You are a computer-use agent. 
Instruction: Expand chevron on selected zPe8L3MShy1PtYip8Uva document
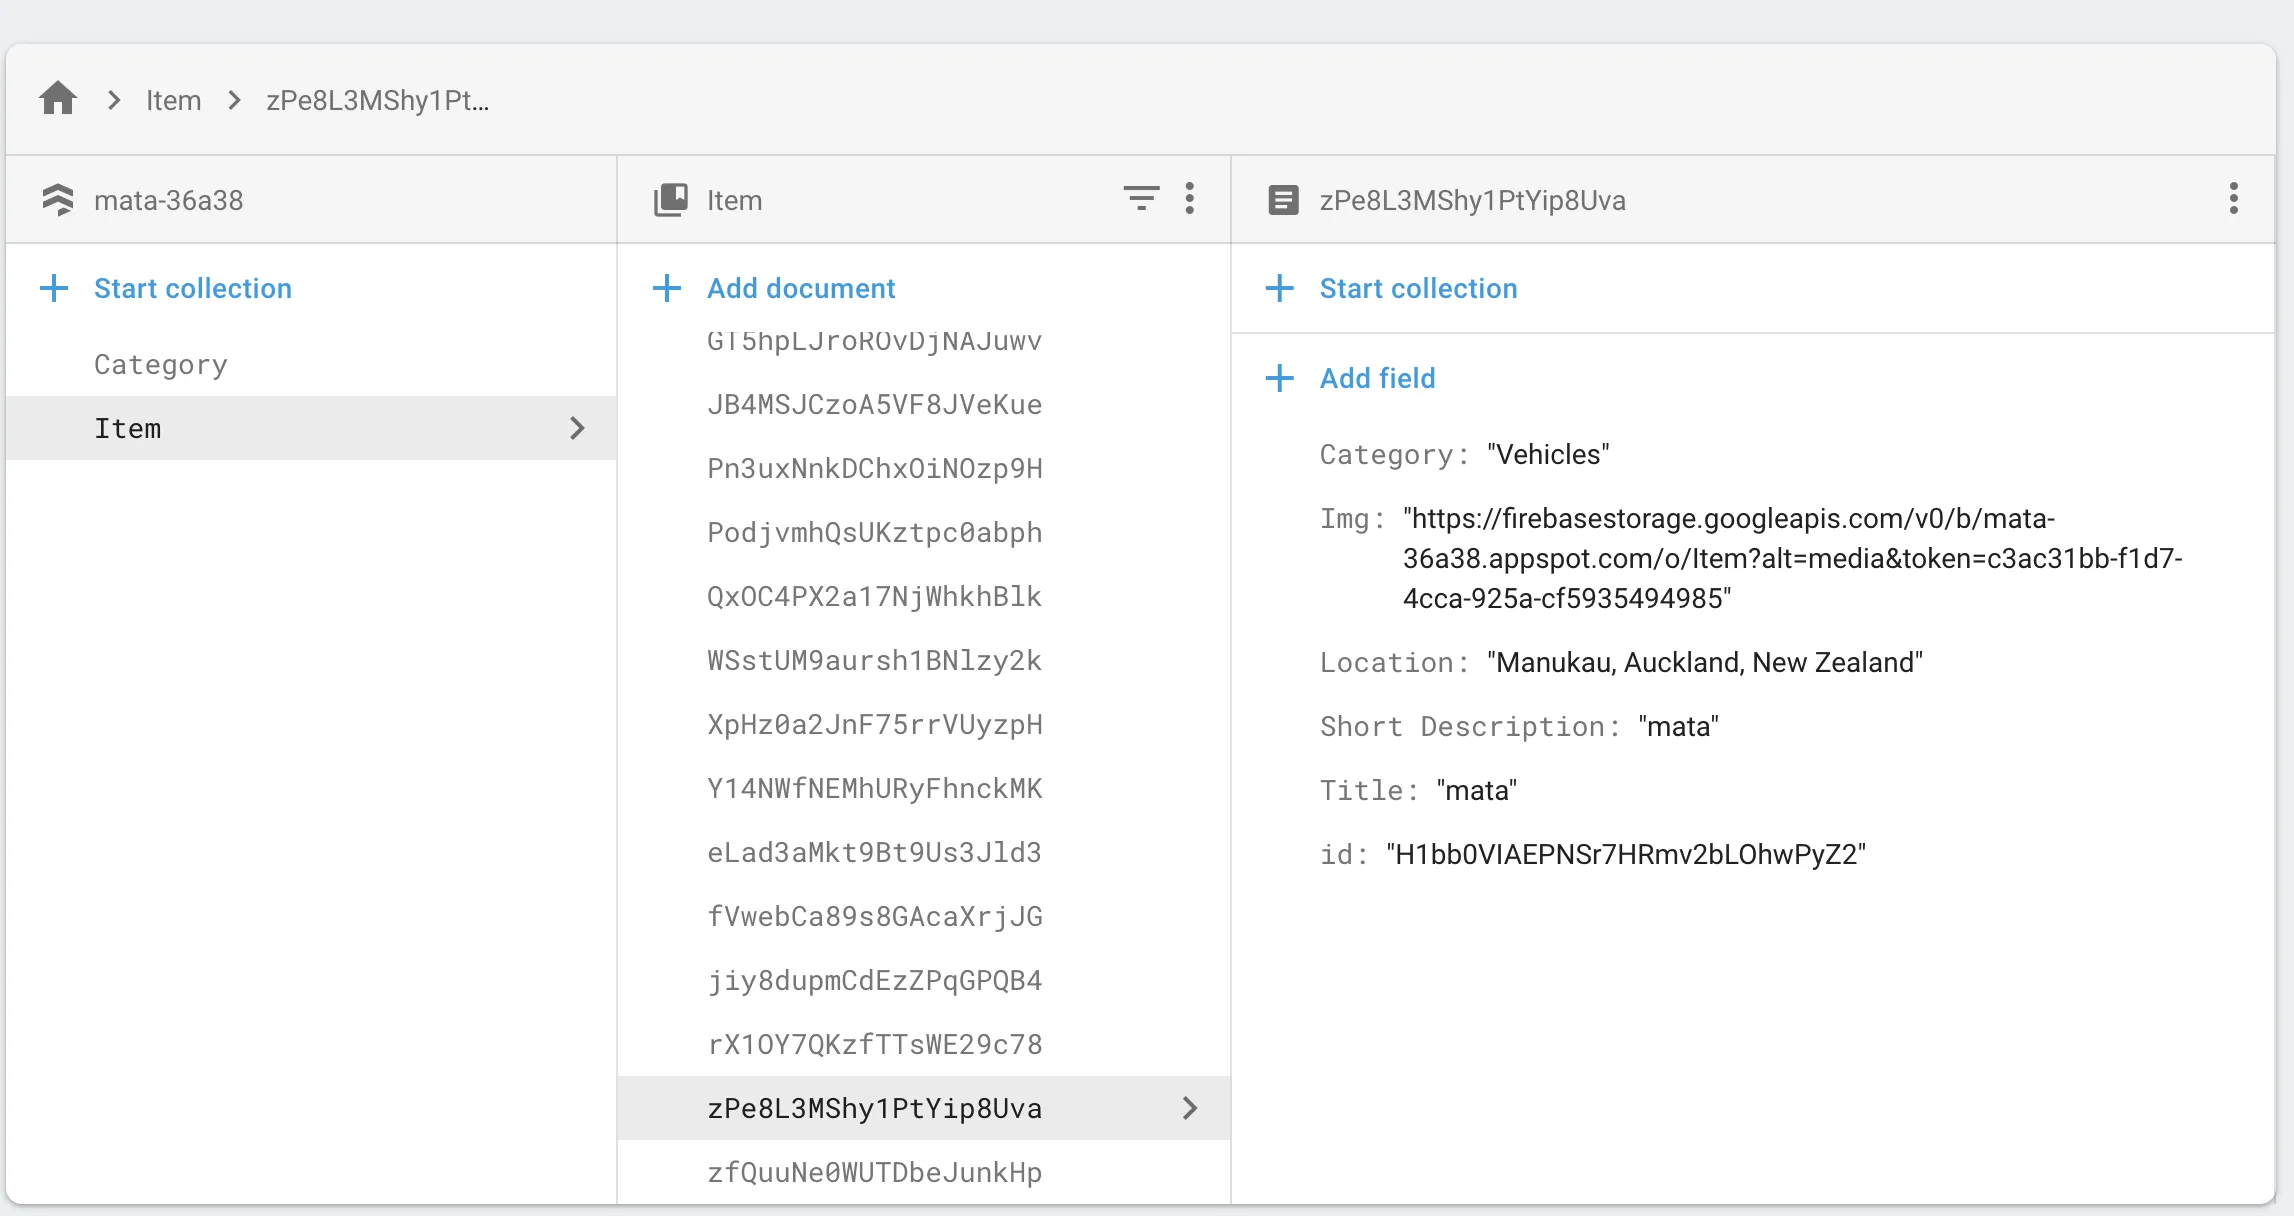tap(1189, 1108)
